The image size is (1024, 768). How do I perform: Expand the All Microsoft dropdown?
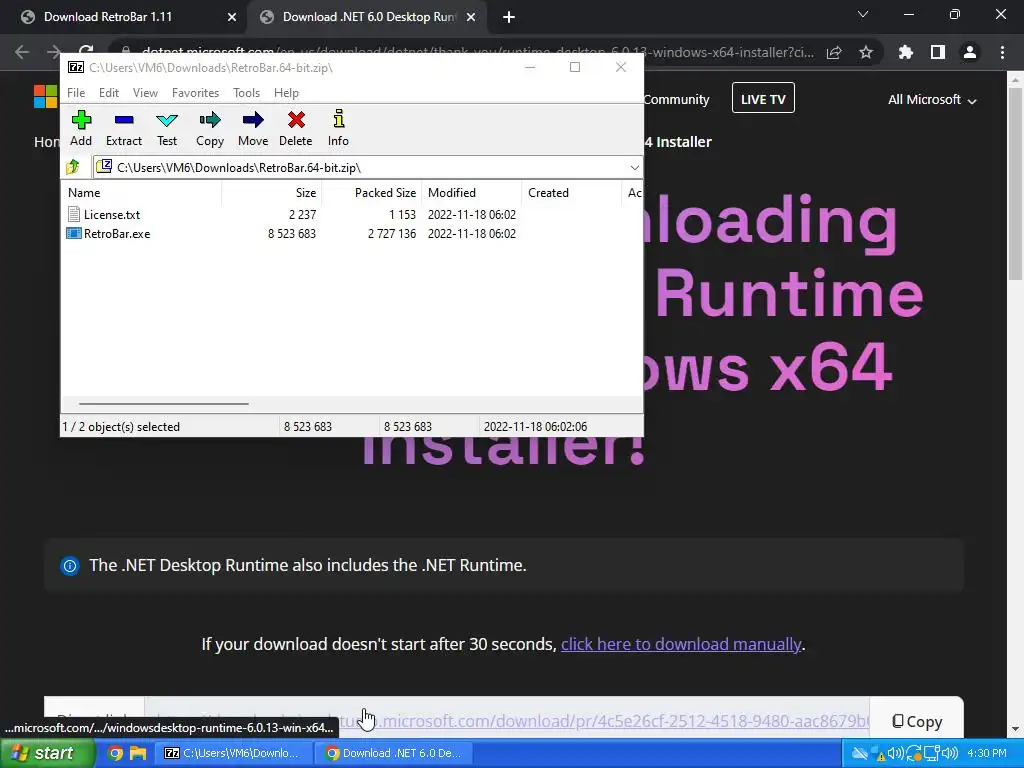(932, 100)
